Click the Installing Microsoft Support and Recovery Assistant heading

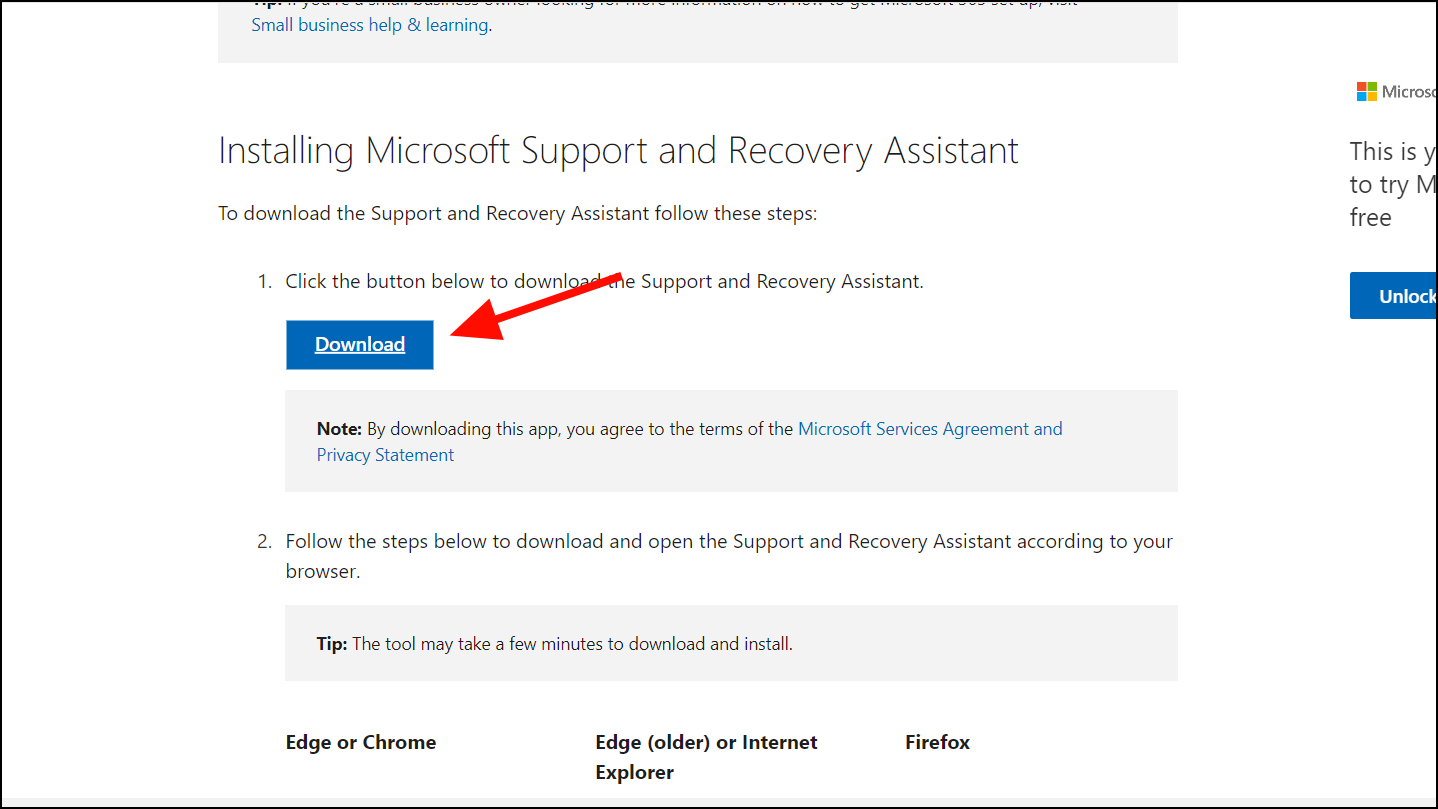pyautogui.click(x=618, y=150)
